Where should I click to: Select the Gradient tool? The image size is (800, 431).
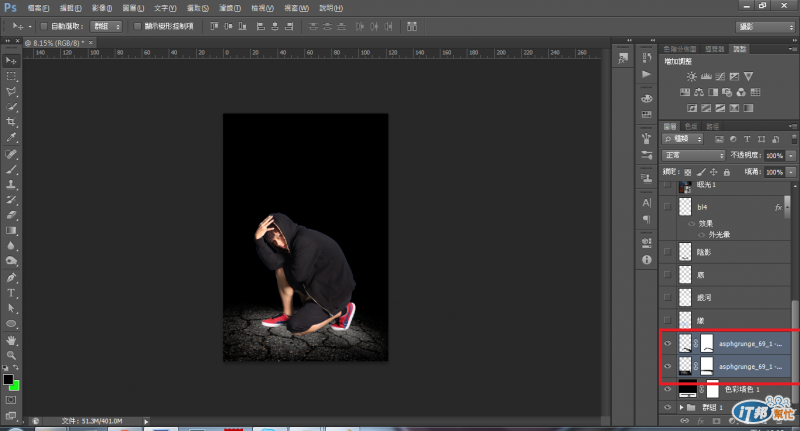11,231
